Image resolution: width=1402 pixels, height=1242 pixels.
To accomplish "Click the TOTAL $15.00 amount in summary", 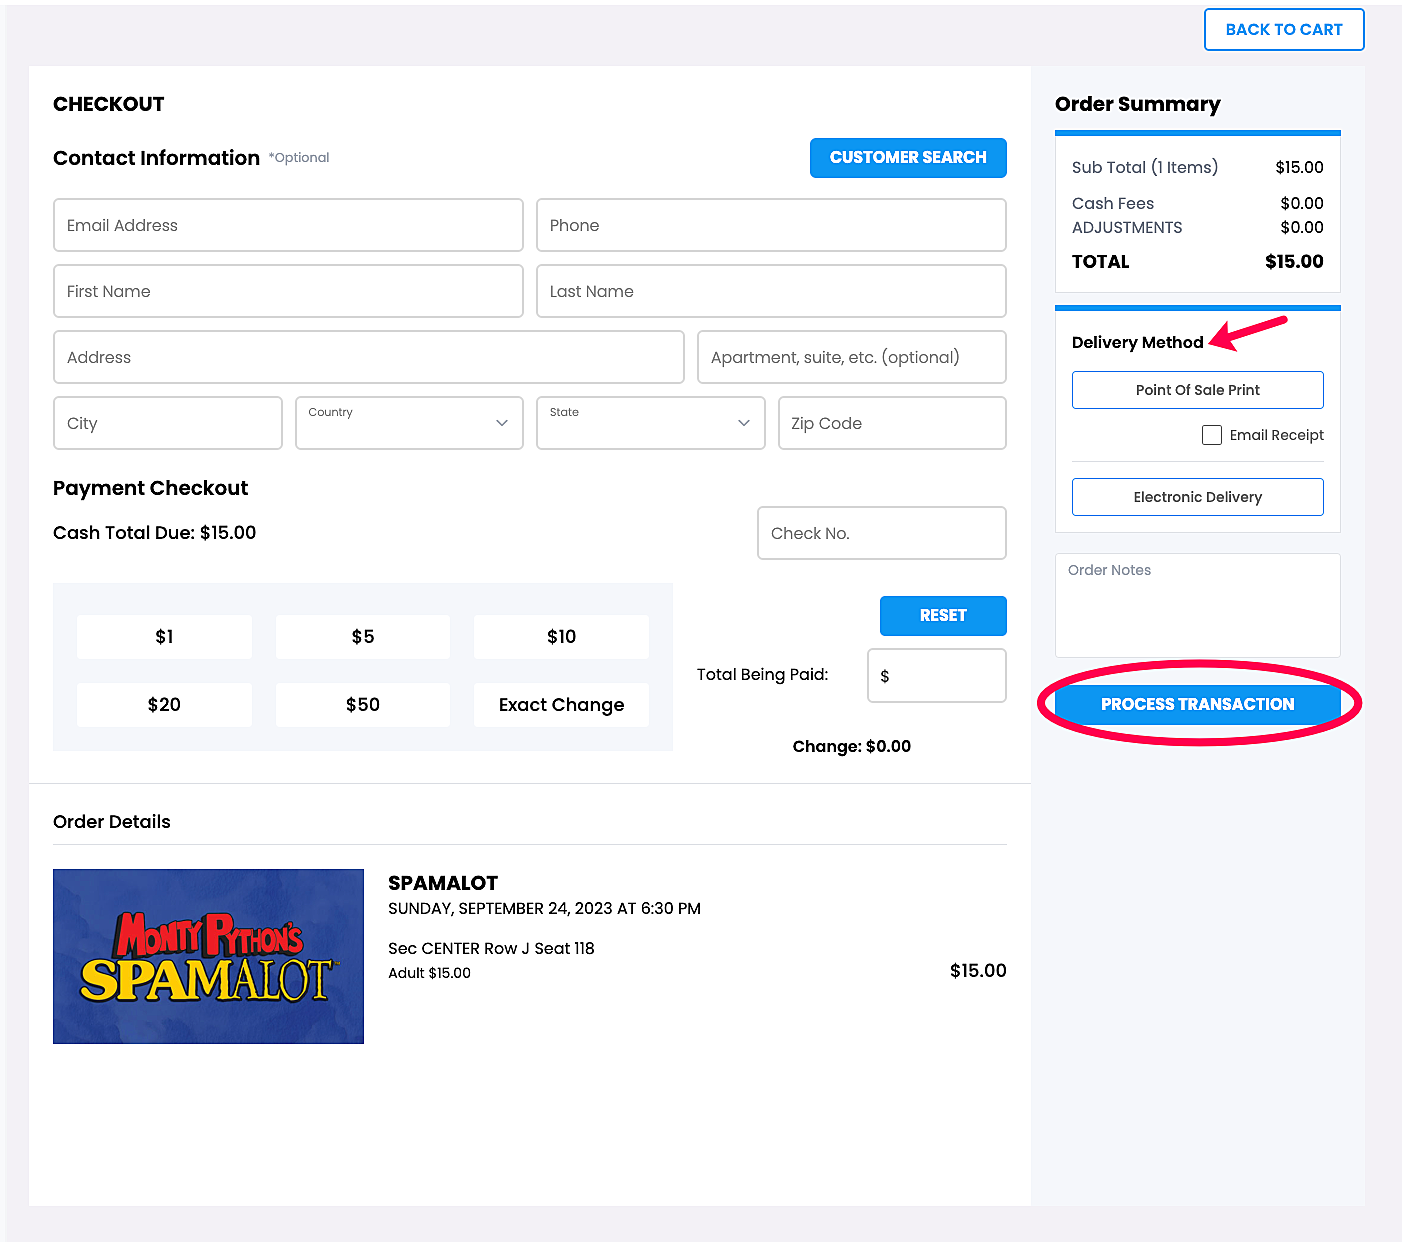I will coord(1294,262).
